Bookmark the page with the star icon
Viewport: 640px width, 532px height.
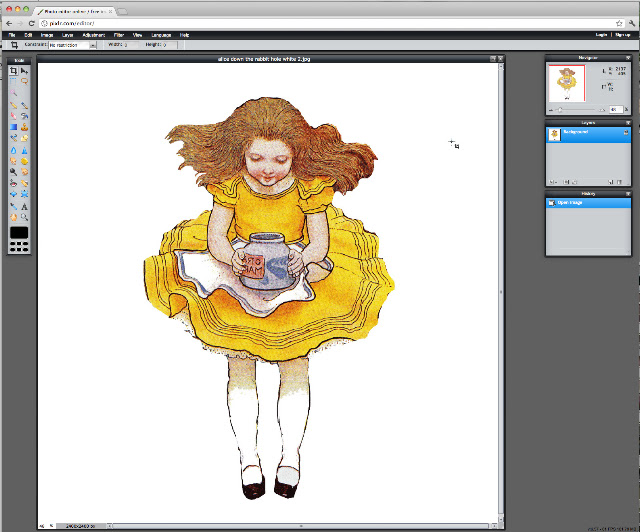pos(619,23)
